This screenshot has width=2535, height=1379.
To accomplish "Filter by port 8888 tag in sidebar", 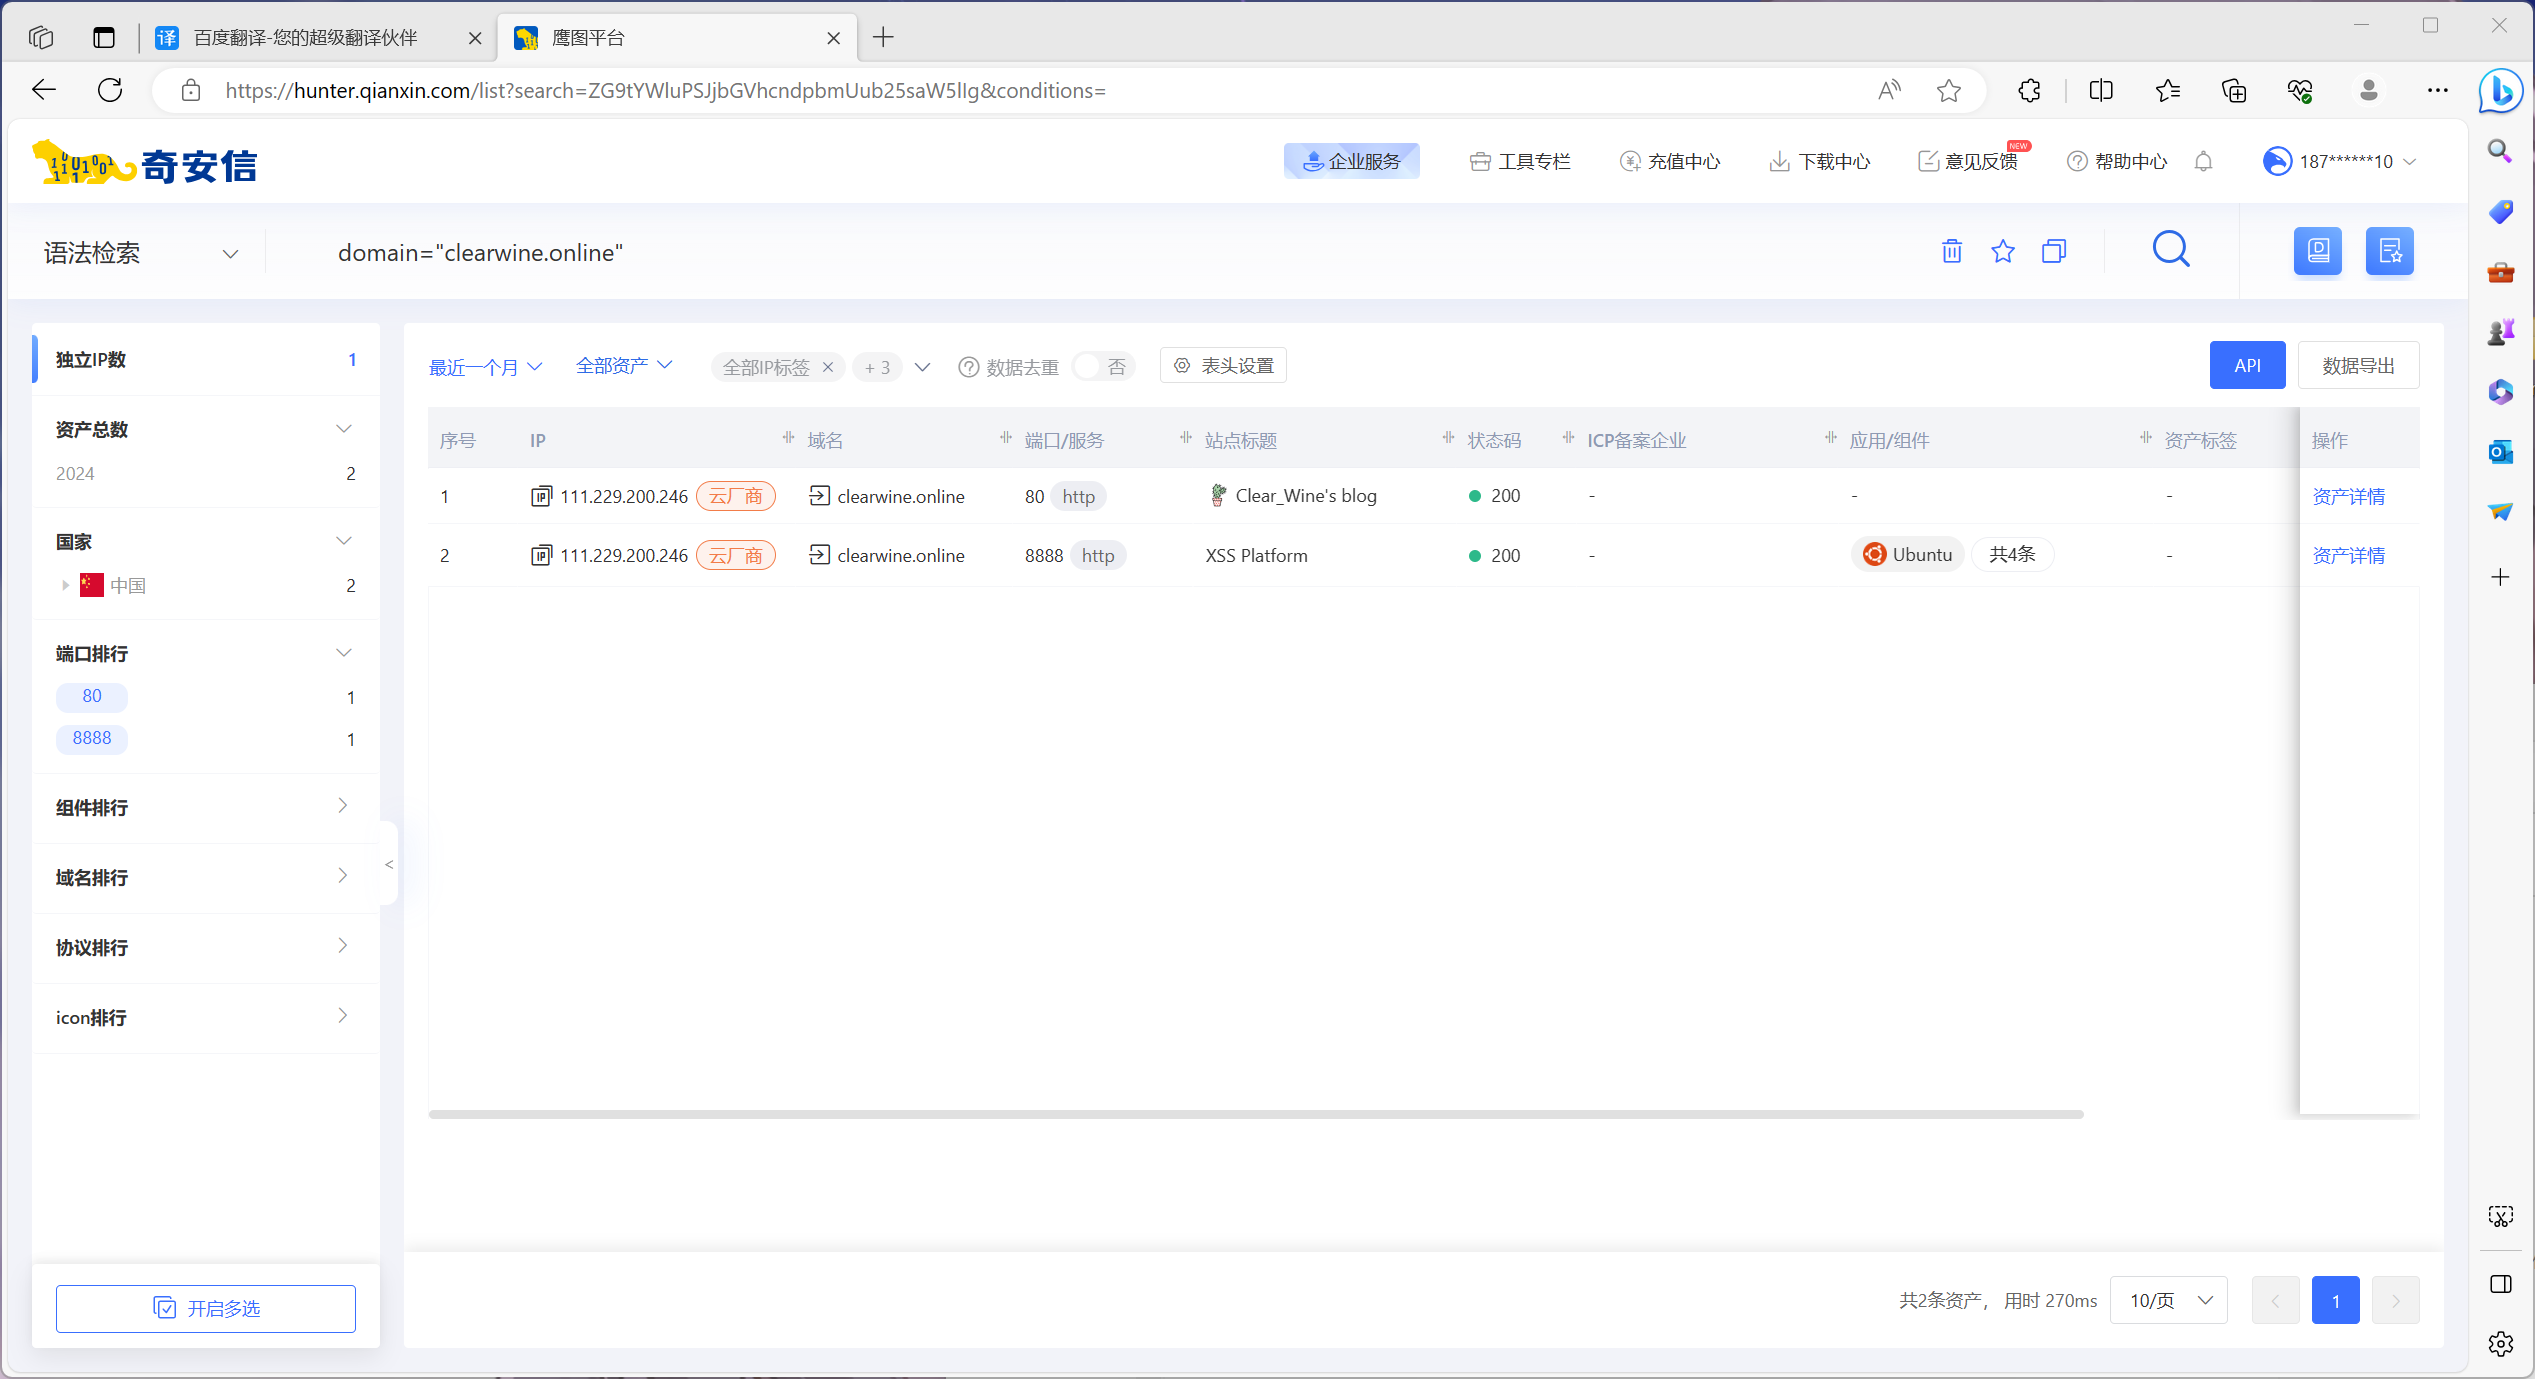I will [x=92, y=738].
